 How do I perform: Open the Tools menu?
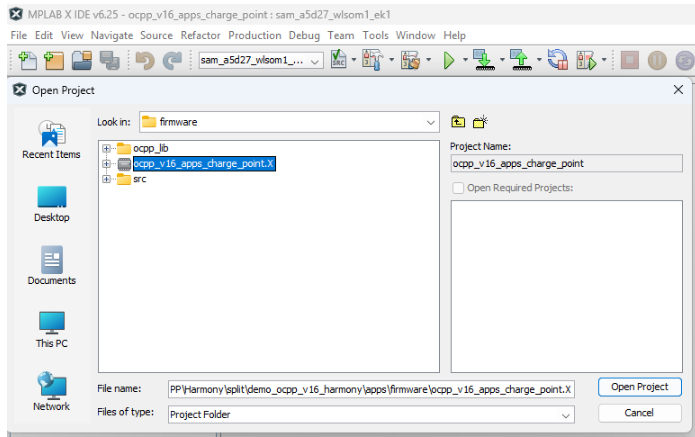point(375,35)
